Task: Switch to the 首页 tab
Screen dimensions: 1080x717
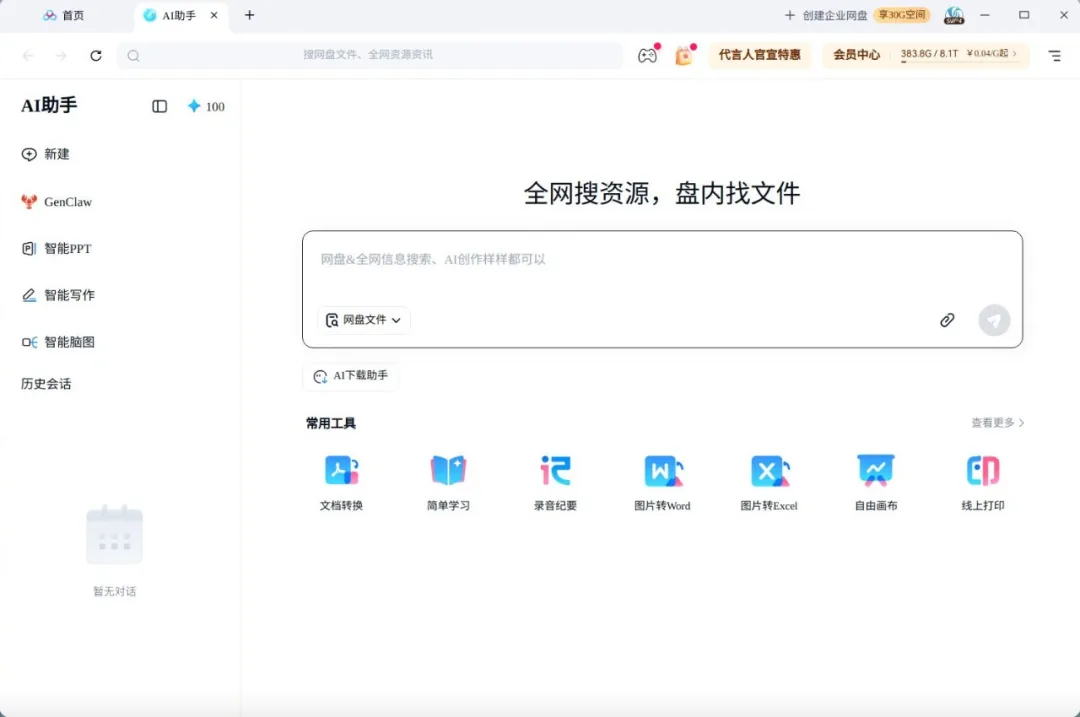Action: [x=63, y=15]
